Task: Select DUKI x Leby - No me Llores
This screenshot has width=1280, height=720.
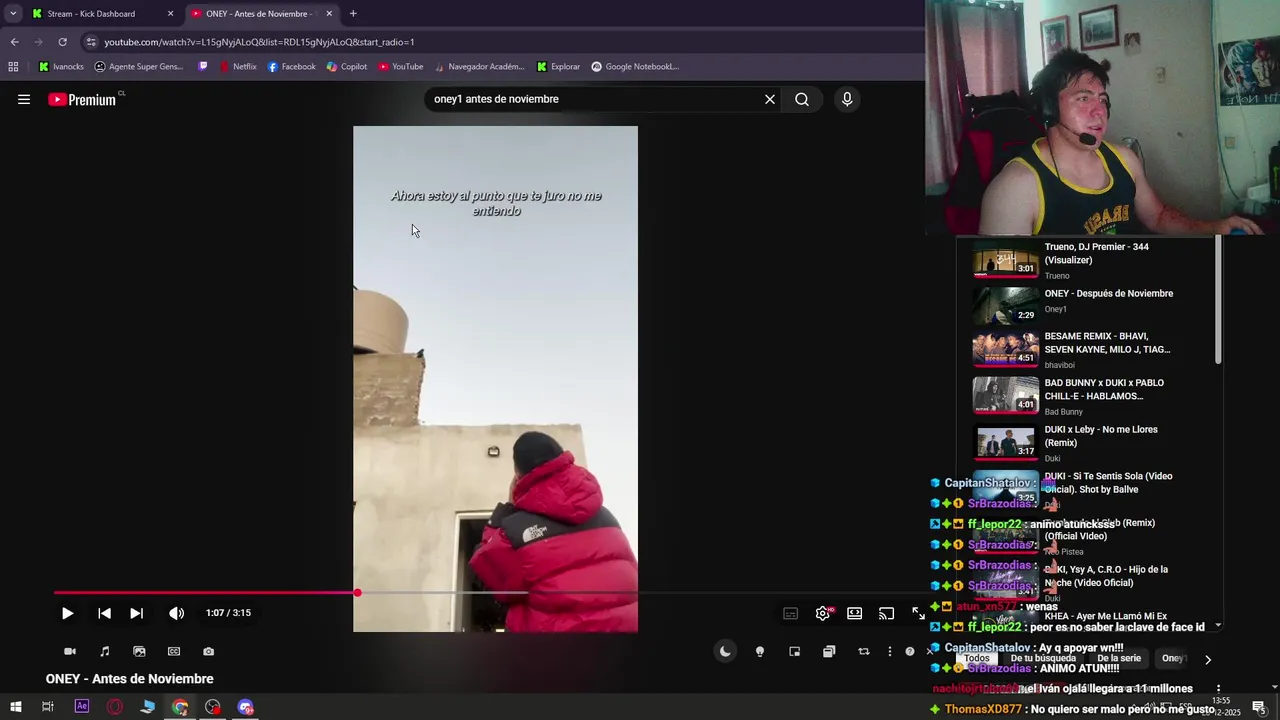Action: click(1090, 444)
